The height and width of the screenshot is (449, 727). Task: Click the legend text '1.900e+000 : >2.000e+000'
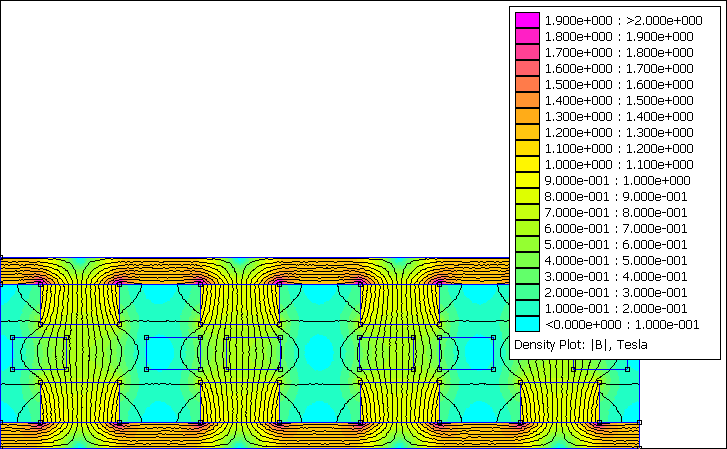(623, 20)
